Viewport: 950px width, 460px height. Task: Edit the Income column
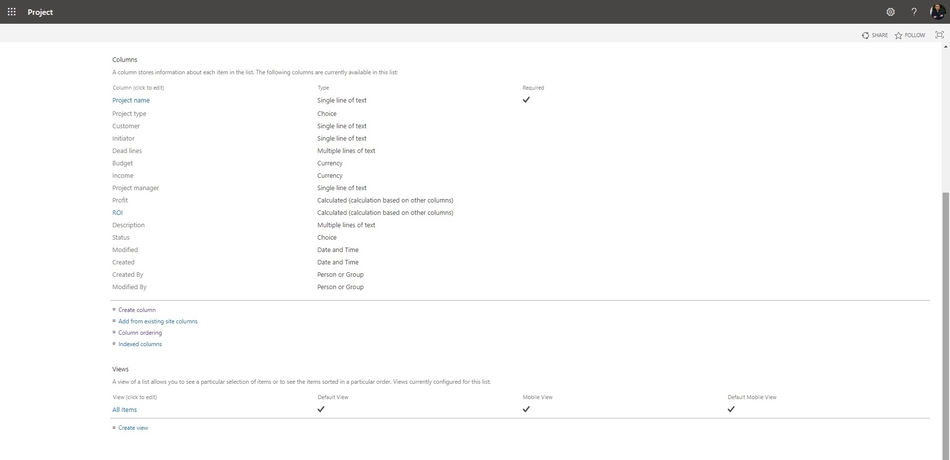(123, 176)
